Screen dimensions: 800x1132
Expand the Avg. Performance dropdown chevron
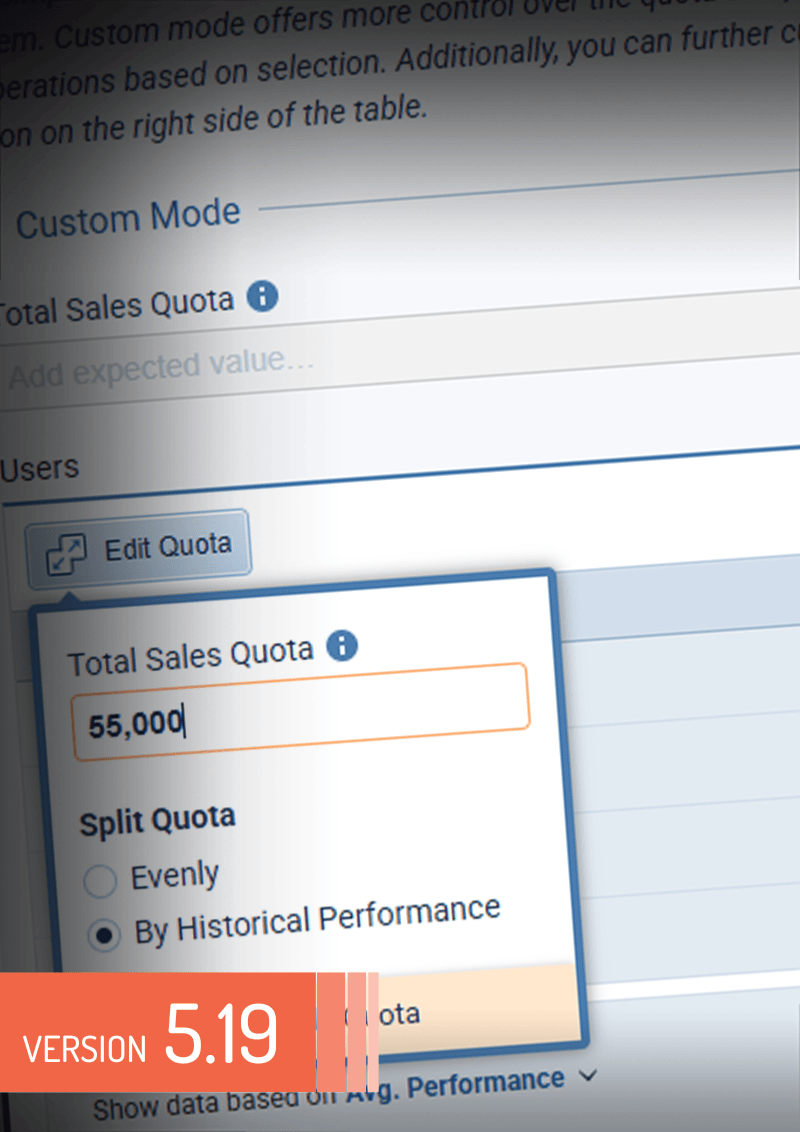[x=588, y=1076]
